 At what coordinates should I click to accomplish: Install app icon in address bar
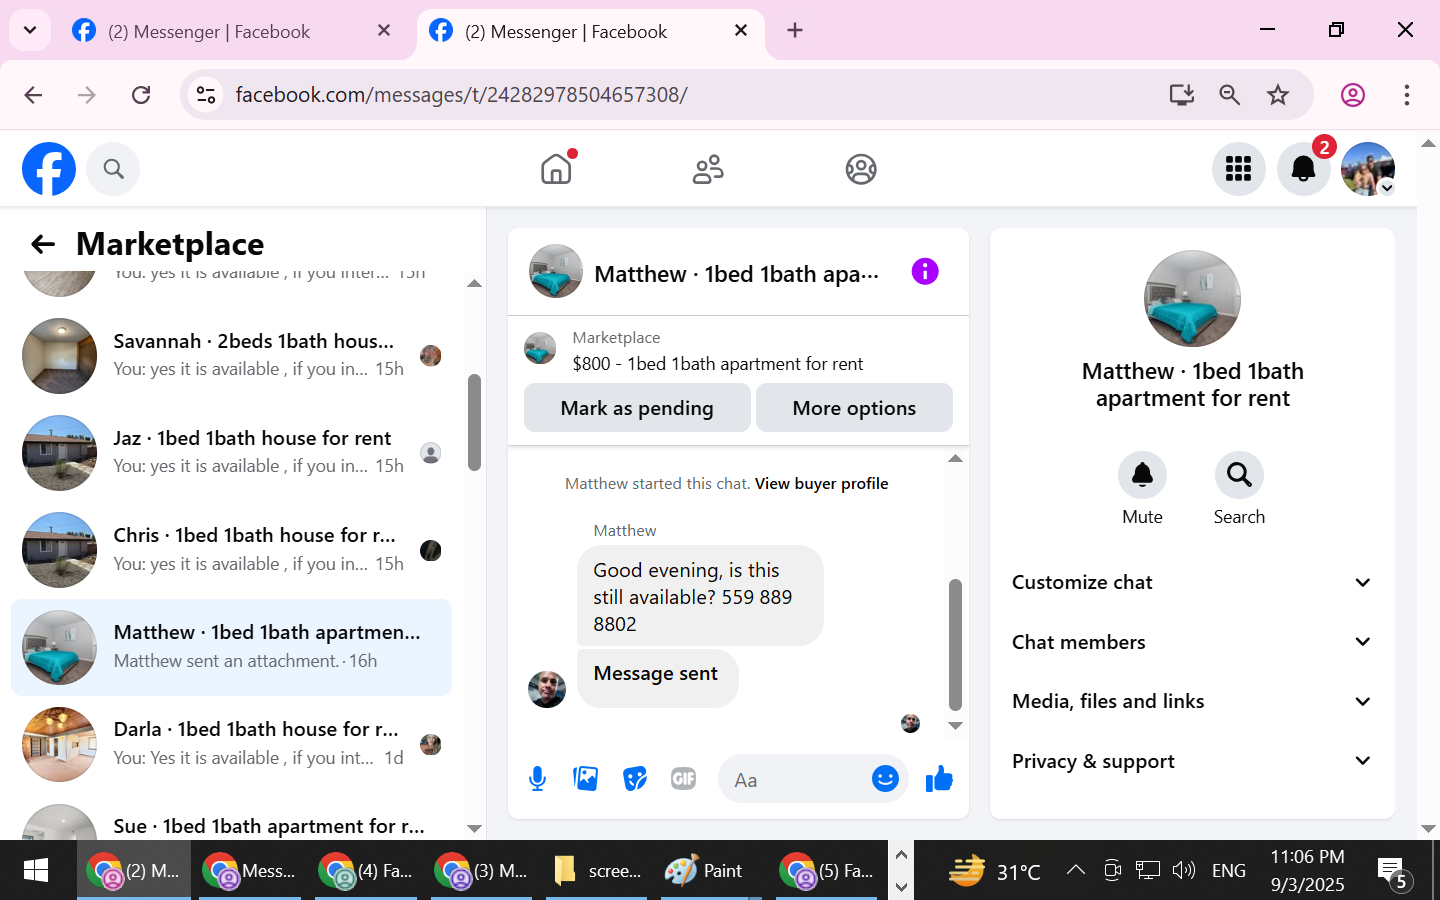pyautogui.click(x=1182, y=95)
